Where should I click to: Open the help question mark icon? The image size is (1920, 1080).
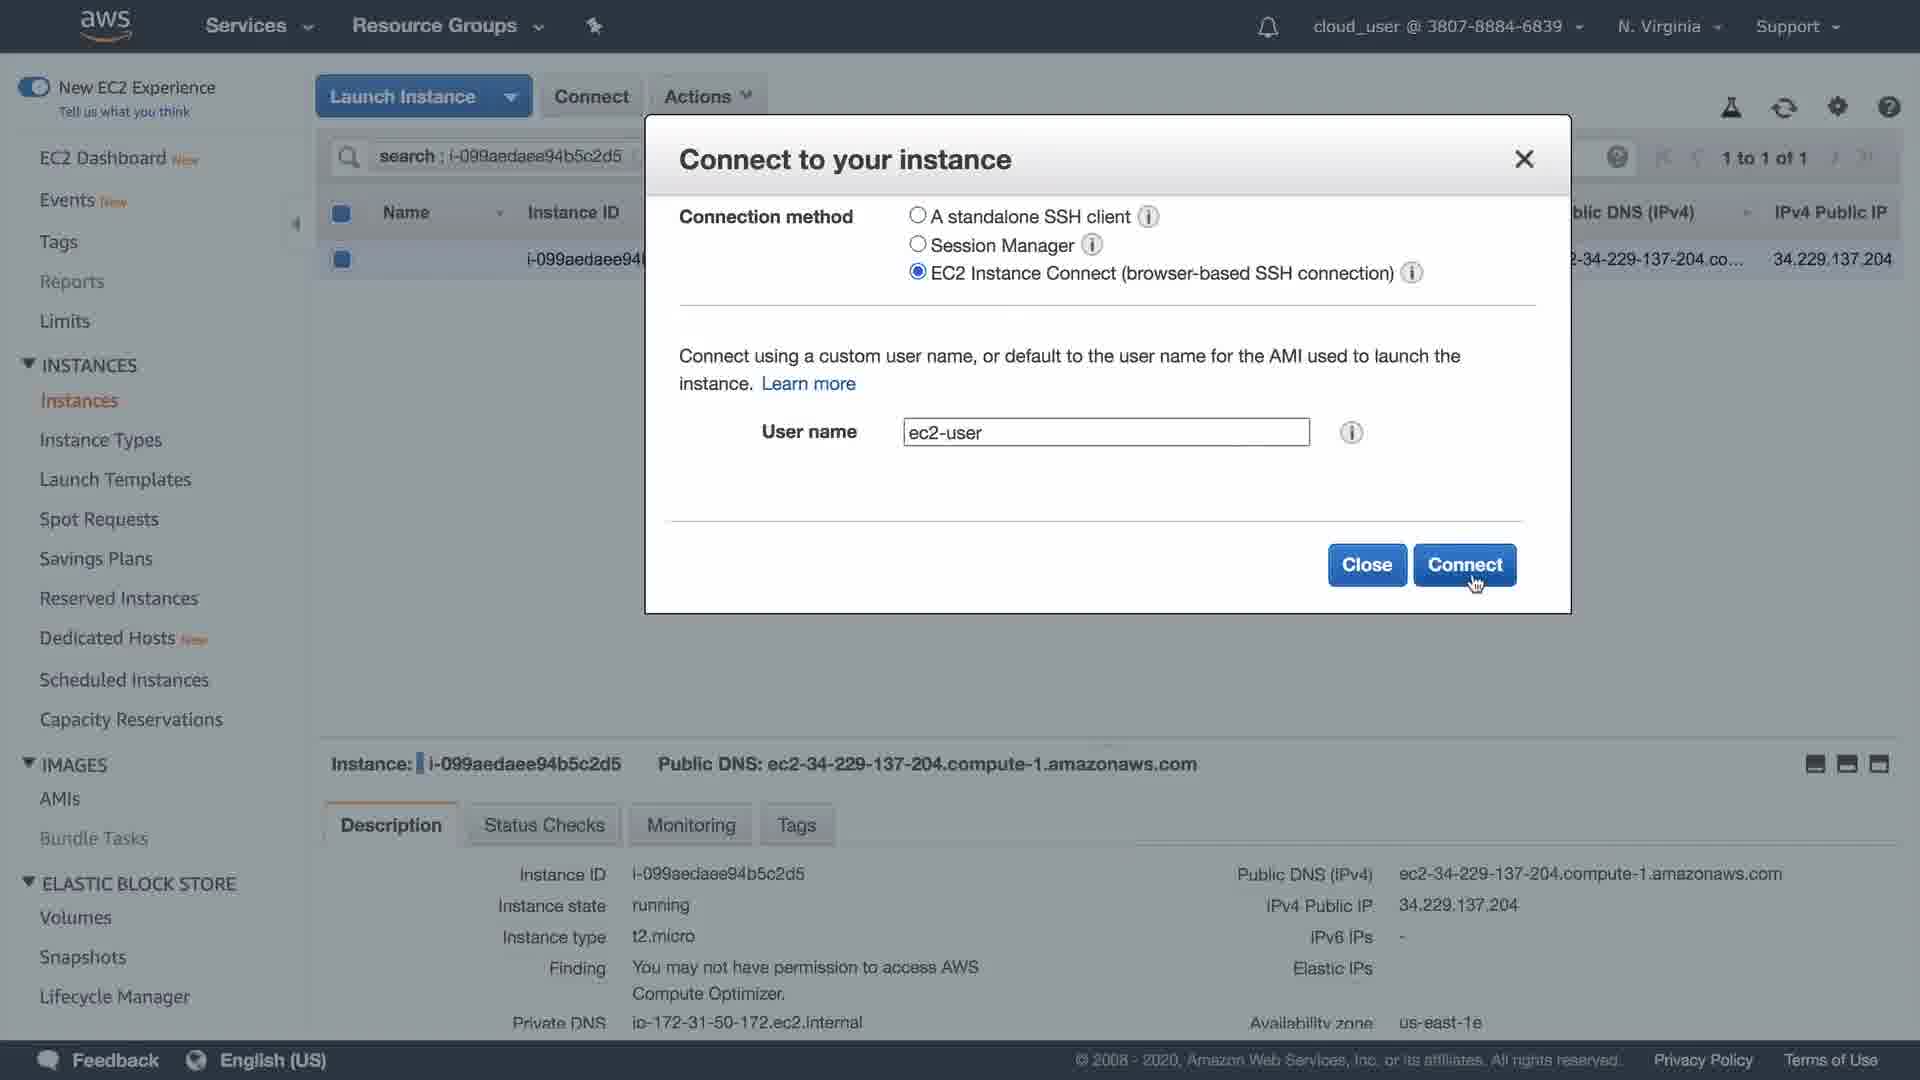click(x=1888, y=106)
